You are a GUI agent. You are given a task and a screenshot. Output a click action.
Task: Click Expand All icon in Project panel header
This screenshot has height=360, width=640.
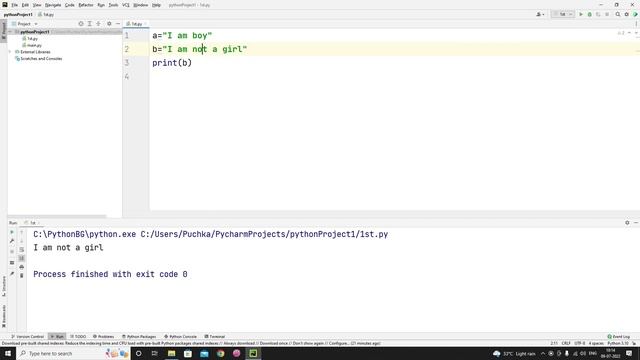[x=90, y=24]
